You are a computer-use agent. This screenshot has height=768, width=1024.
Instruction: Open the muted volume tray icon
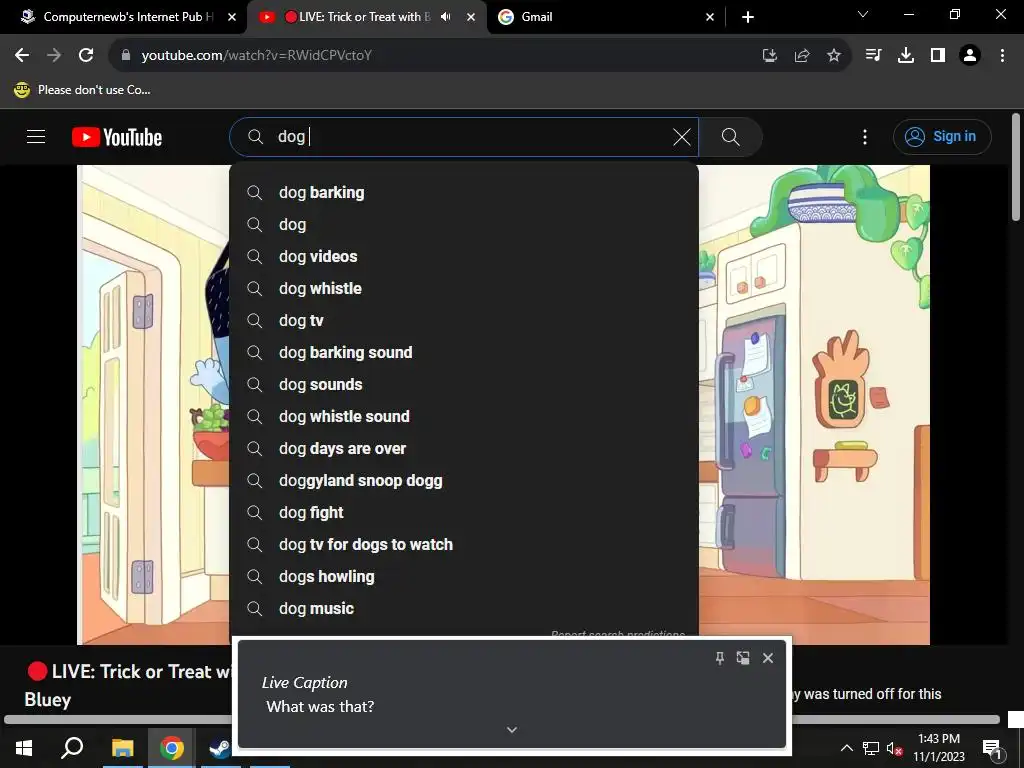(x=895, y=748)
